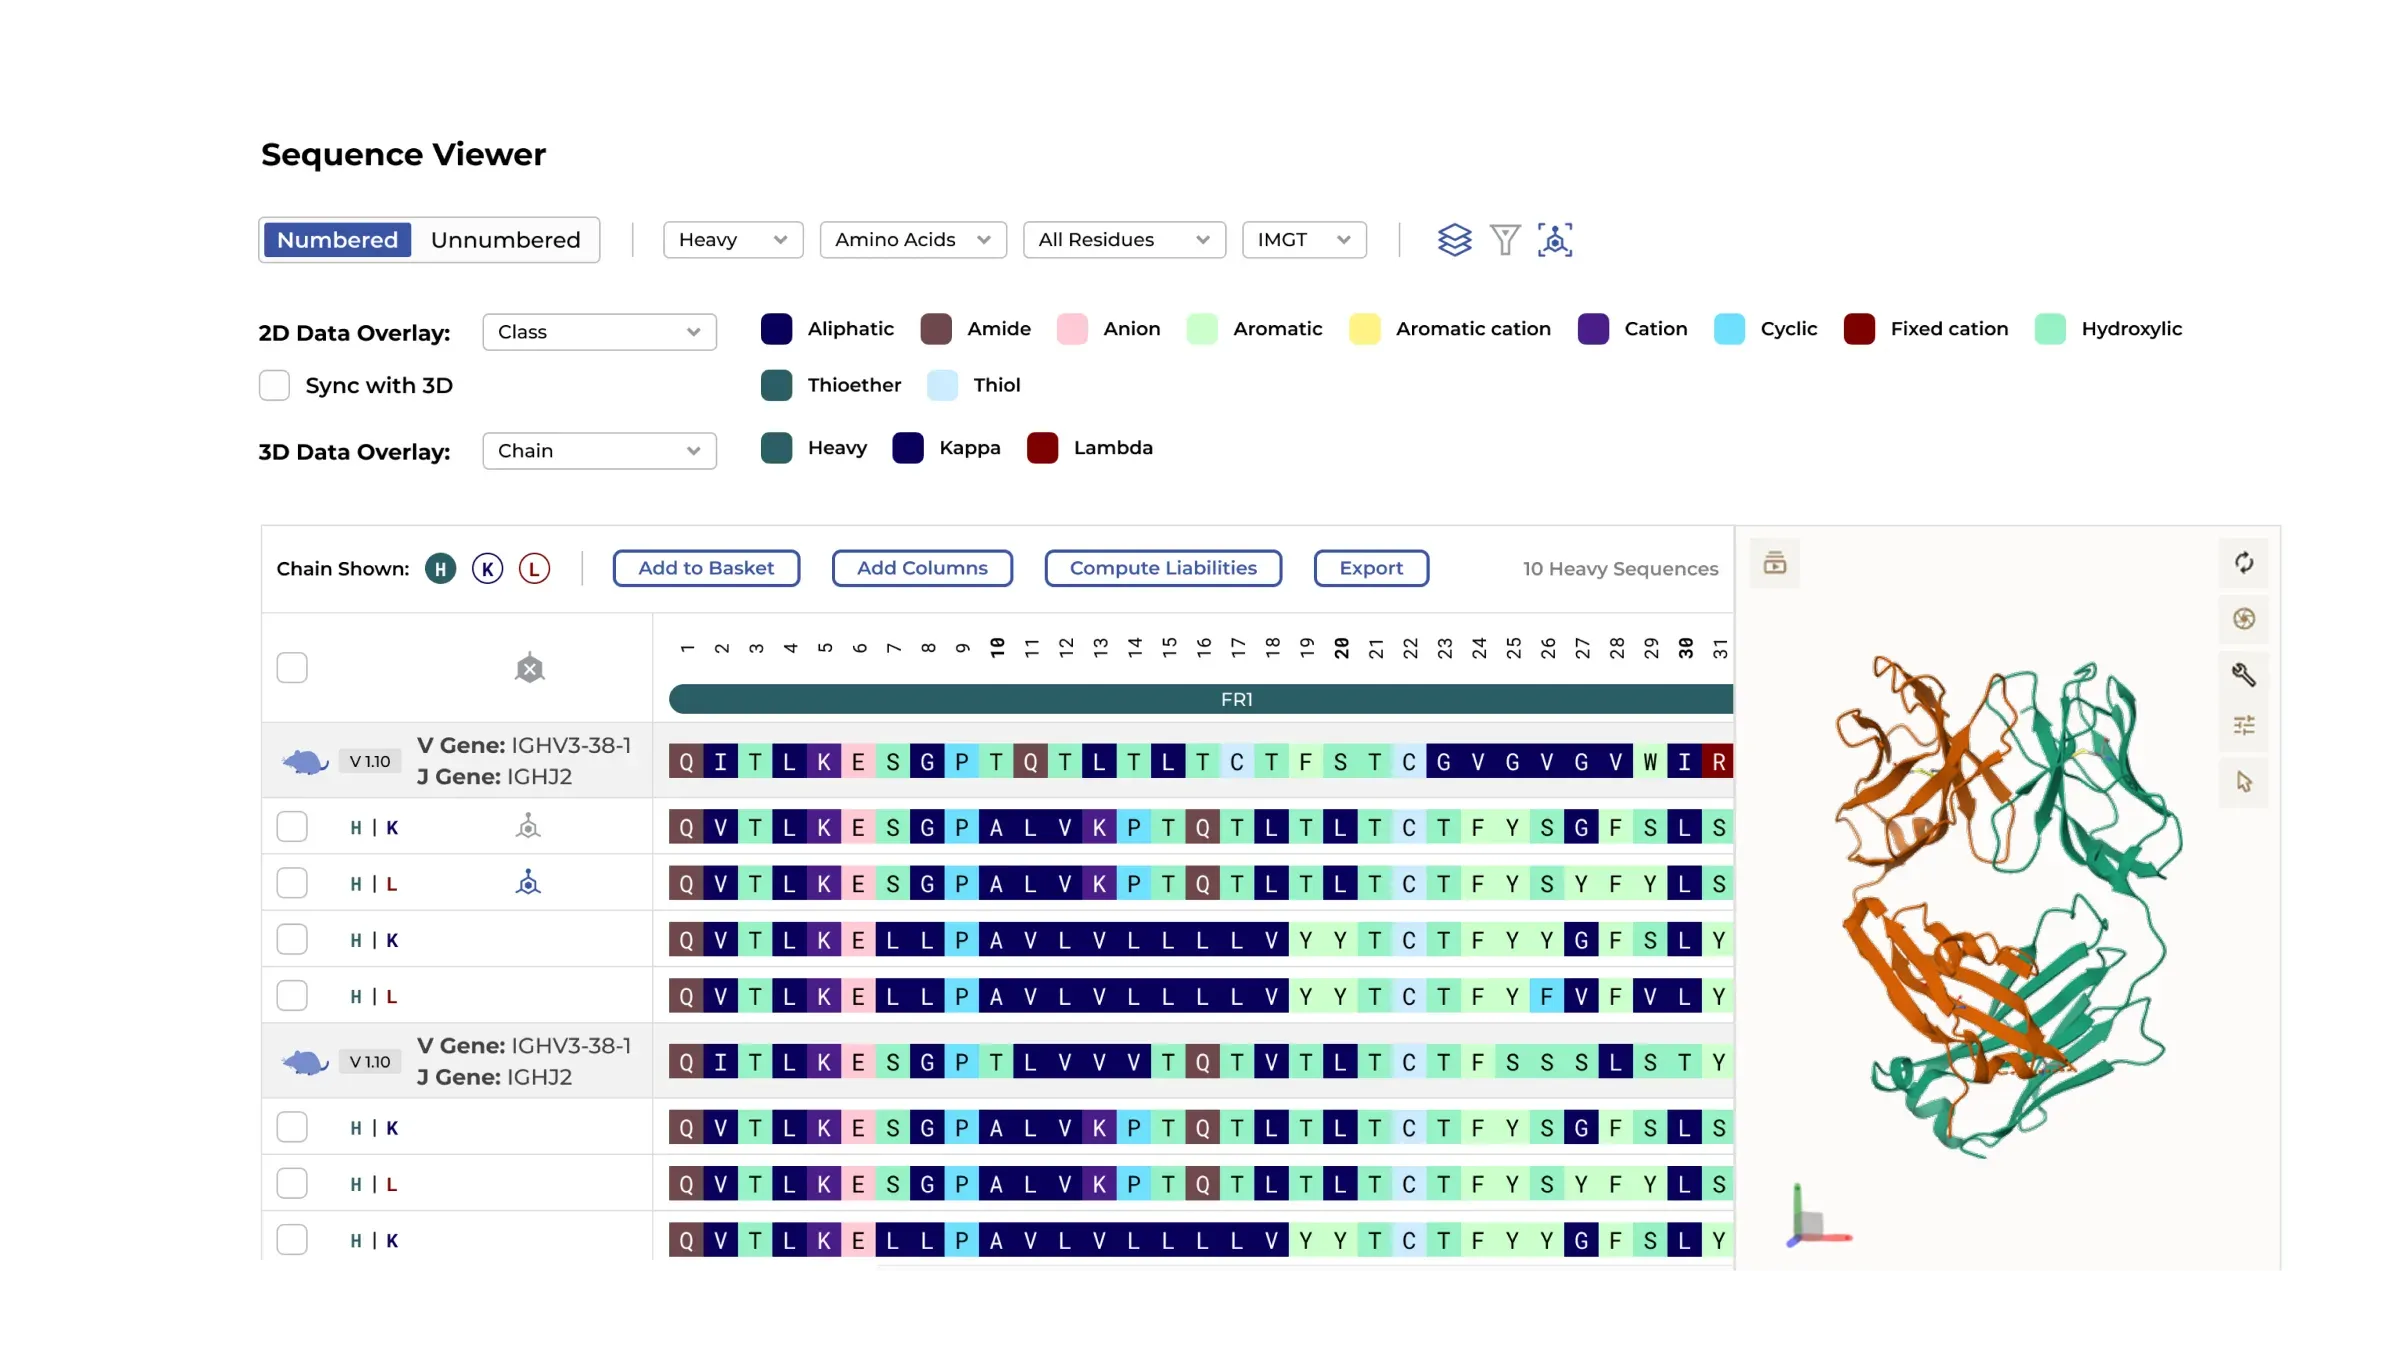Screen dimensions: 2400x1350
Task: Click the 3D viewer snapshot aperture icon
Action: pyautogui.click(x=2244, y=619)
